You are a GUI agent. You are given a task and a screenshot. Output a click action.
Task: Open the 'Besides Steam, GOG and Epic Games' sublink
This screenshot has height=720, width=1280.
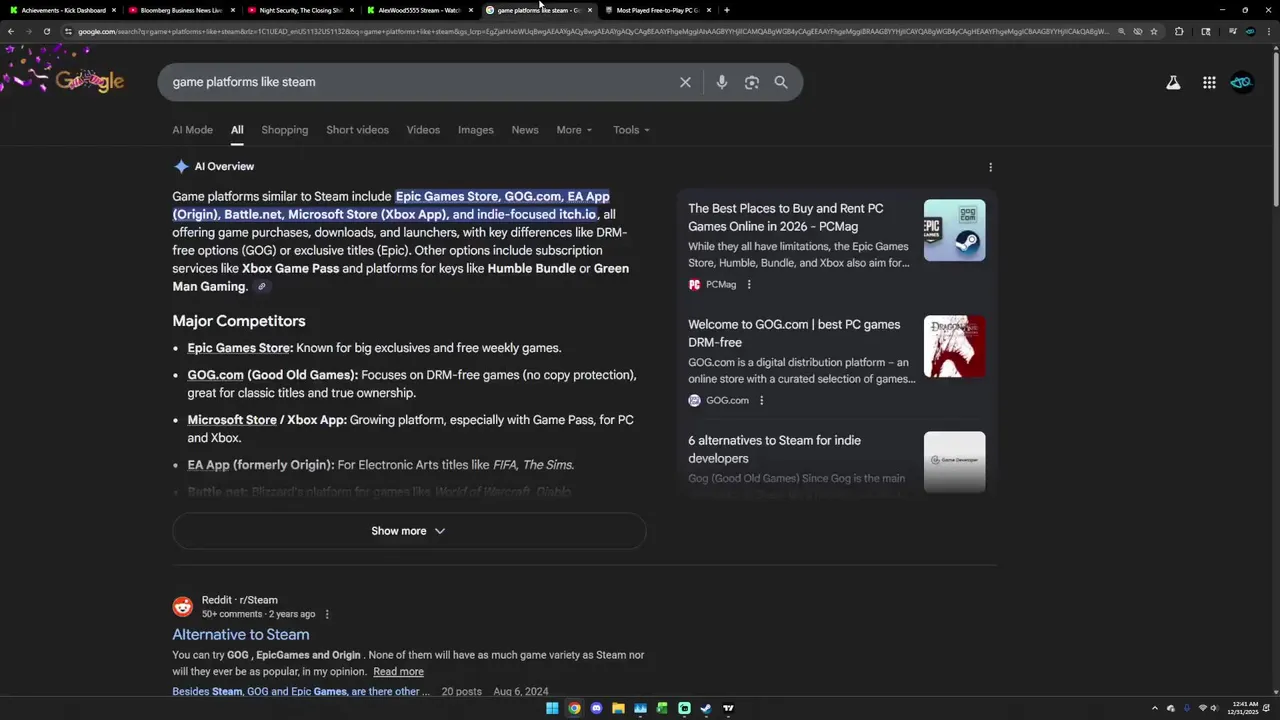tap(301, 691)
